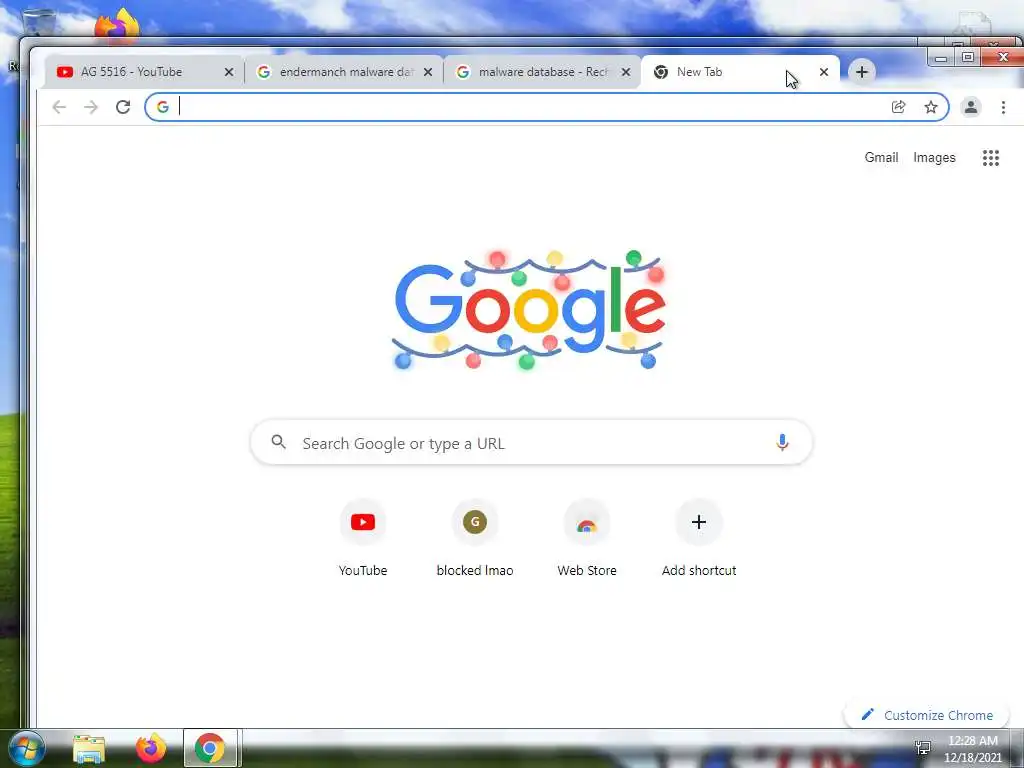Close the AG 5516 - YouTube tab
Screen dimensions: 1024x768
click(229, 72)
